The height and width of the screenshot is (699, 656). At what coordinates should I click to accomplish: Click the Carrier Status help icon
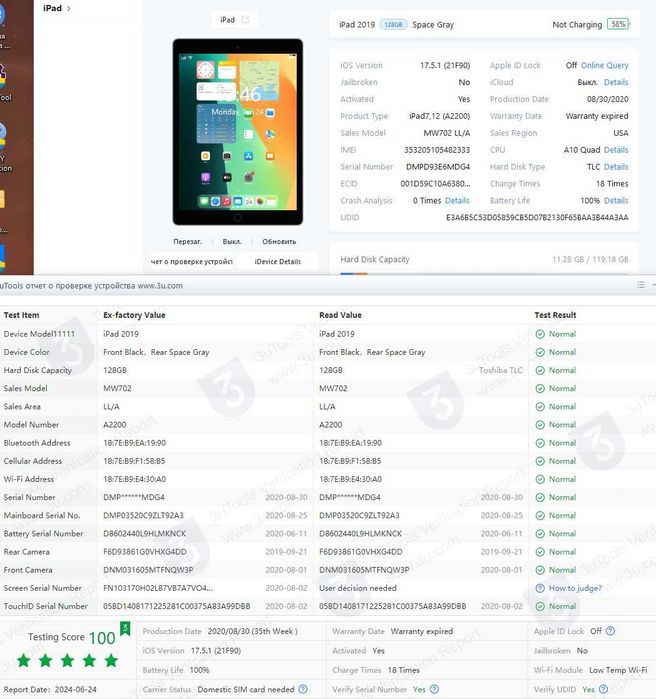pyautogui.click(x=303, y=689)
